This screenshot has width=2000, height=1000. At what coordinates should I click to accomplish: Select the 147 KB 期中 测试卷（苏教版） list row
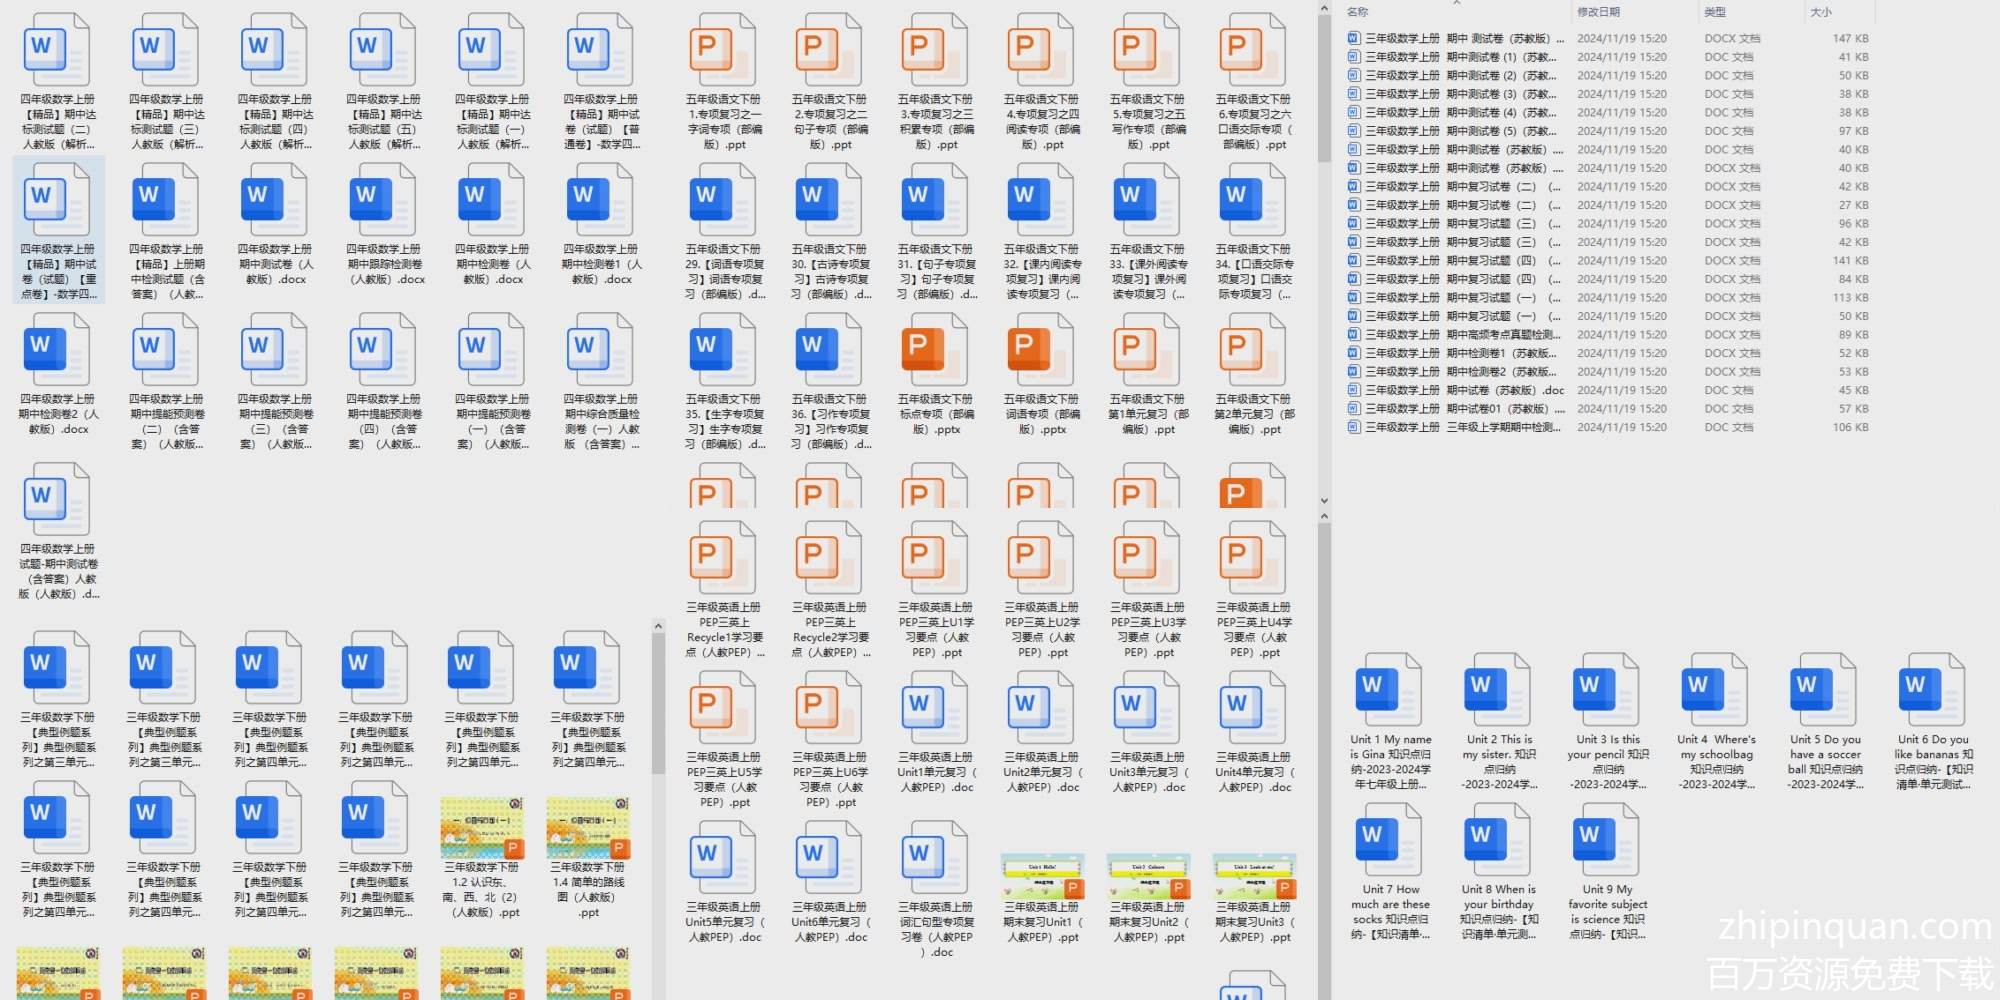(1608, 39)
